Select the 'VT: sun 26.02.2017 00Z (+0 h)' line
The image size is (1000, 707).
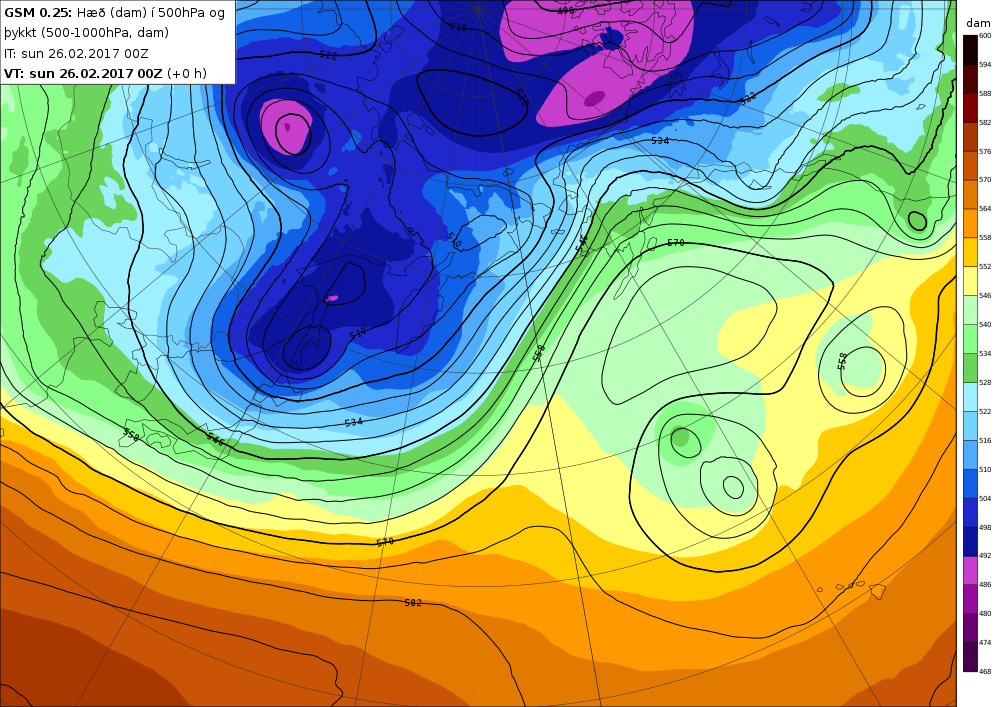point(105,73)
